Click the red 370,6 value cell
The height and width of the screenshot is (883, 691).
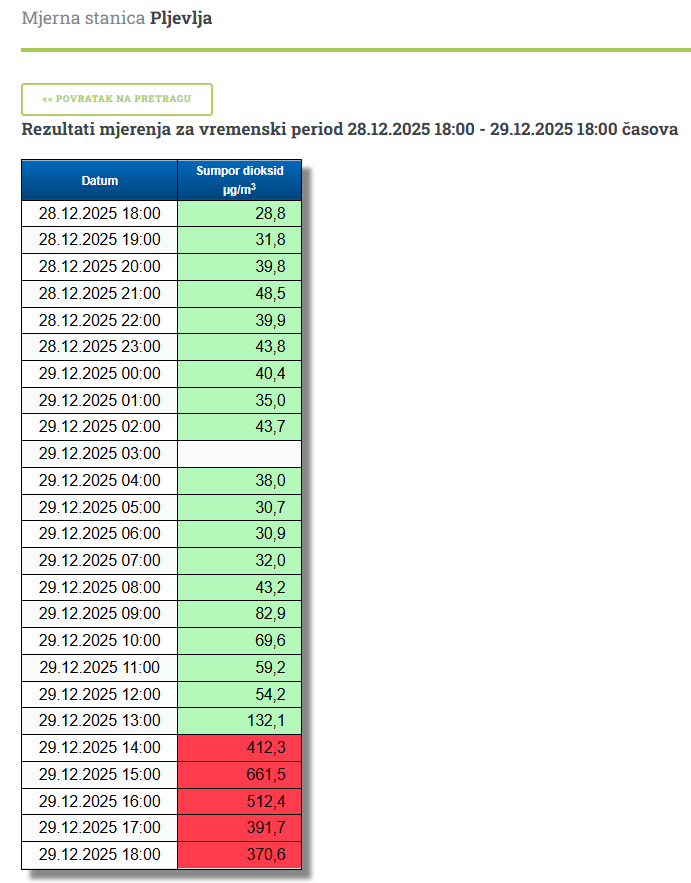(x=239, y=854)
